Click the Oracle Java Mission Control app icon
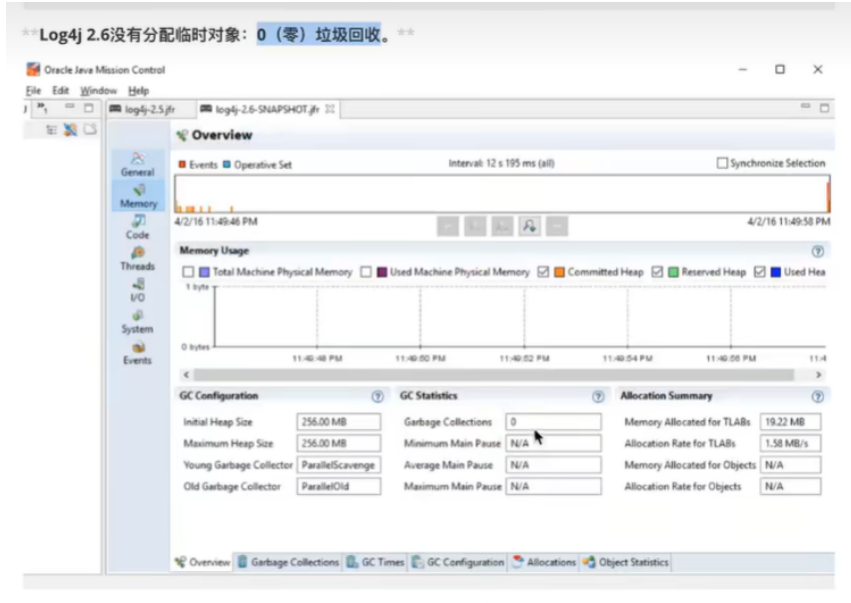 [x=33, y=69]
